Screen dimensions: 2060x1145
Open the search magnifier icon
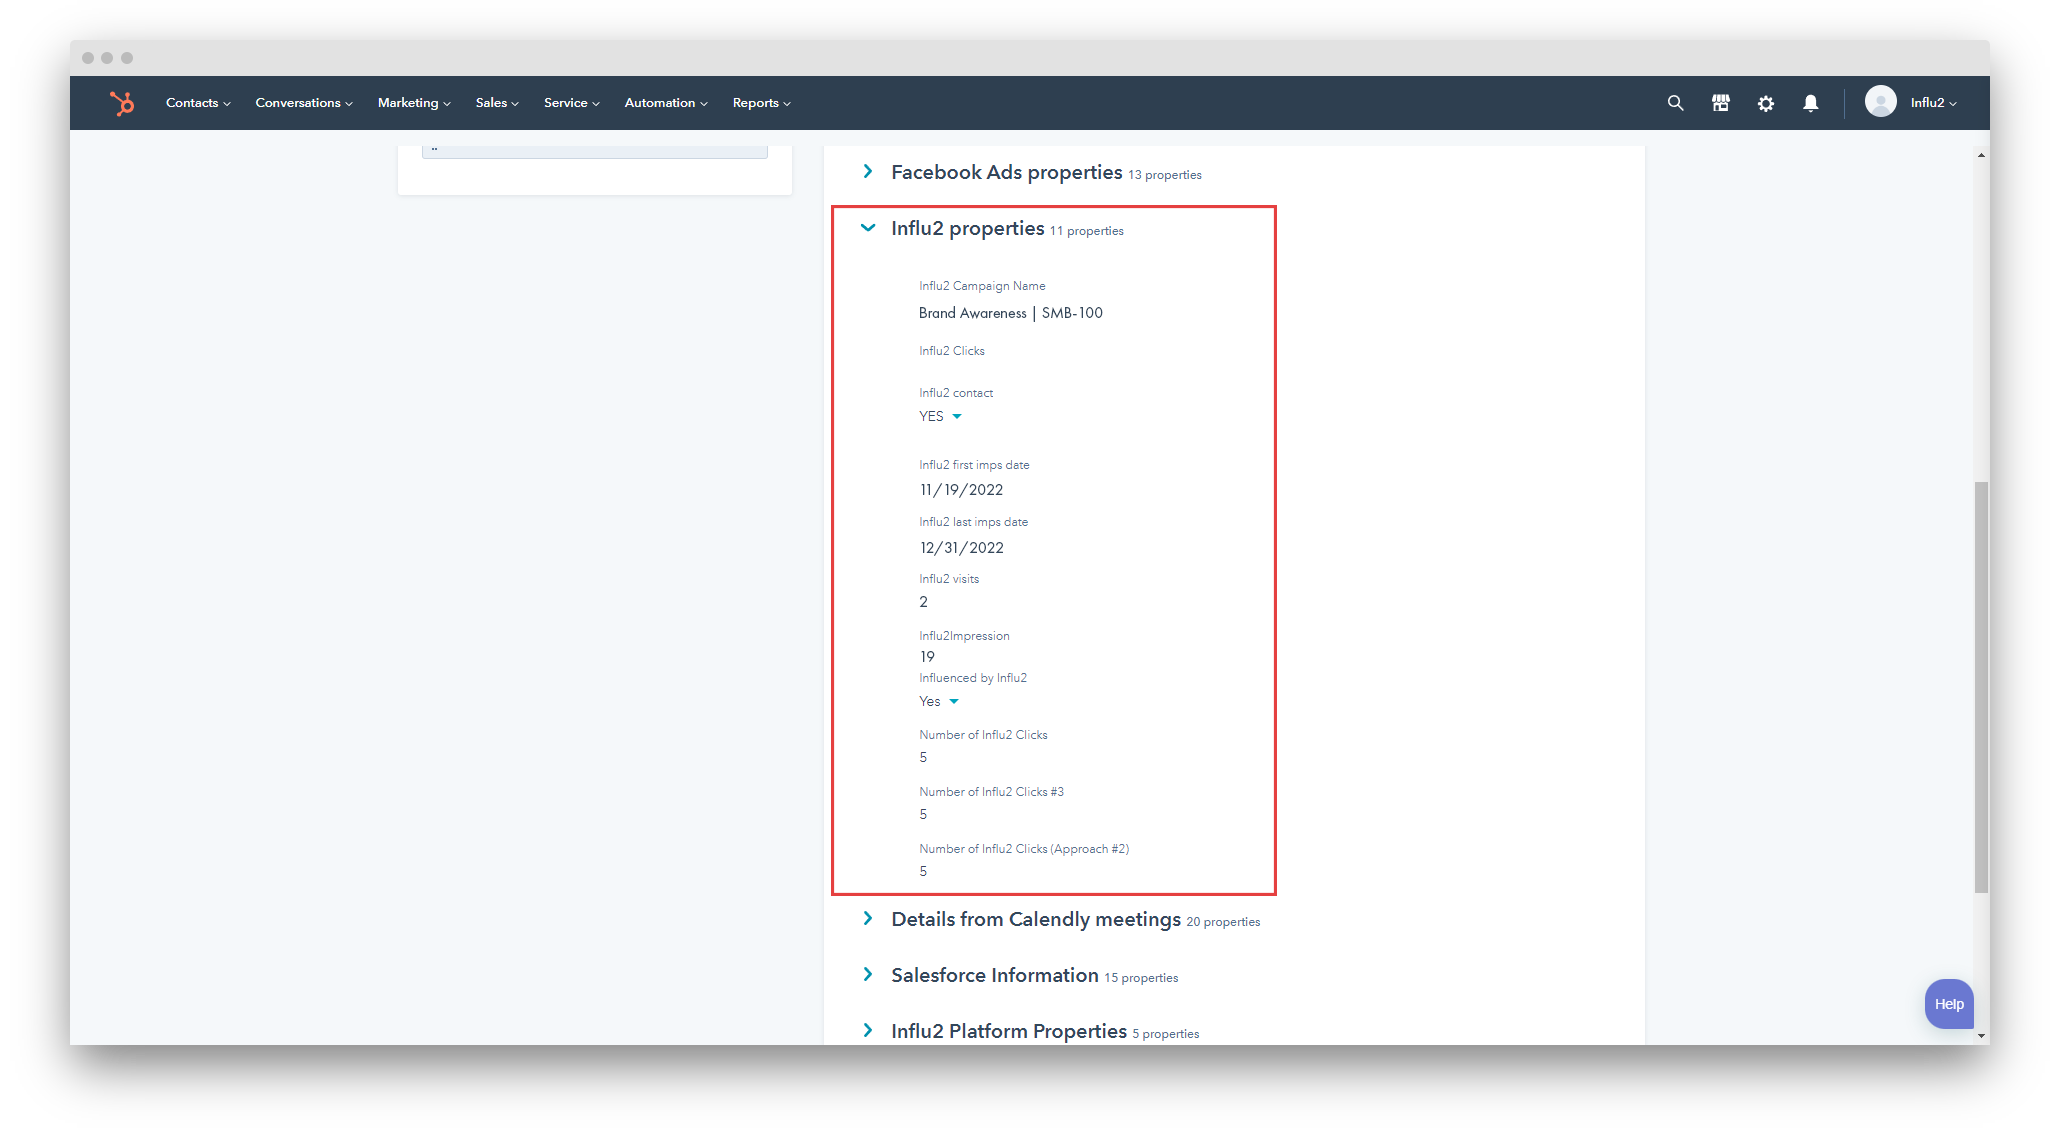1675,103
